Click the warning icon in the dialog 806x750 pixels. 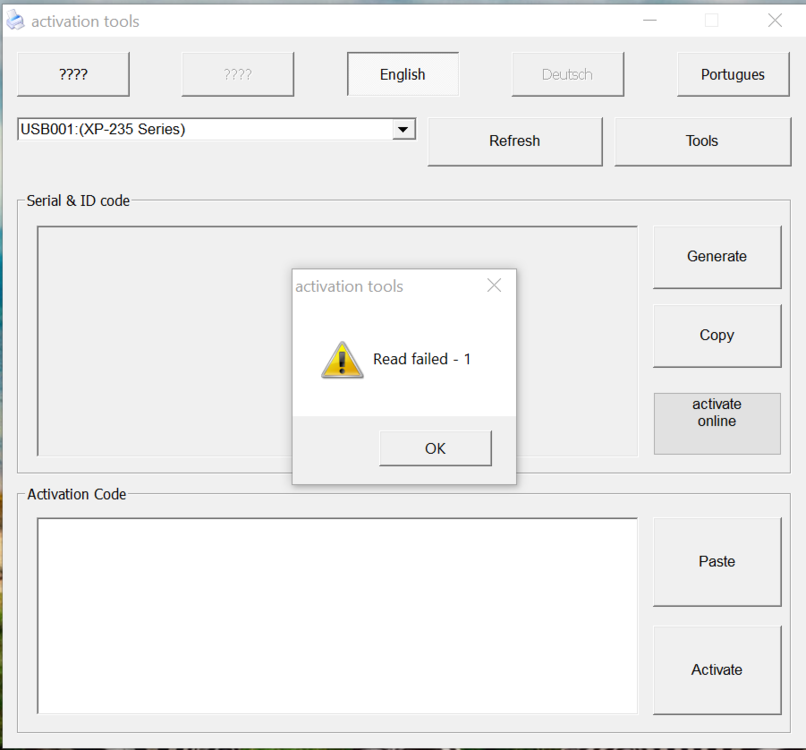(x=342, y=359)
